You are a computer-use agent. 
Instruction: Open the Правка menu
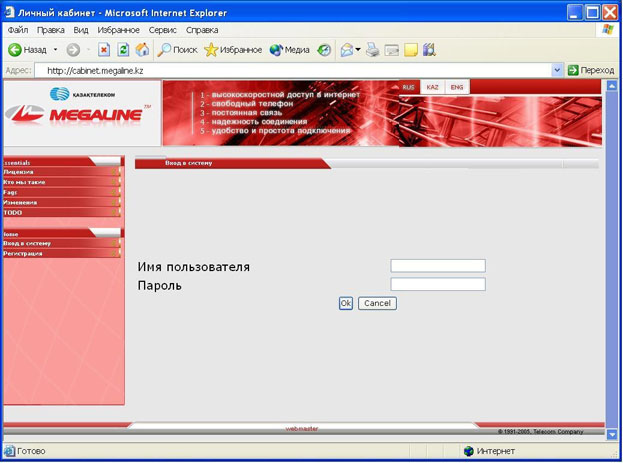click(x=50, y=30)
